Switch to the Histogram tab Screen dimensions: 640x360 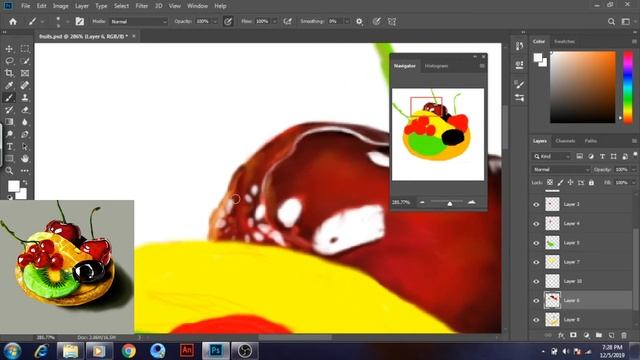click(x=436, y=66)
